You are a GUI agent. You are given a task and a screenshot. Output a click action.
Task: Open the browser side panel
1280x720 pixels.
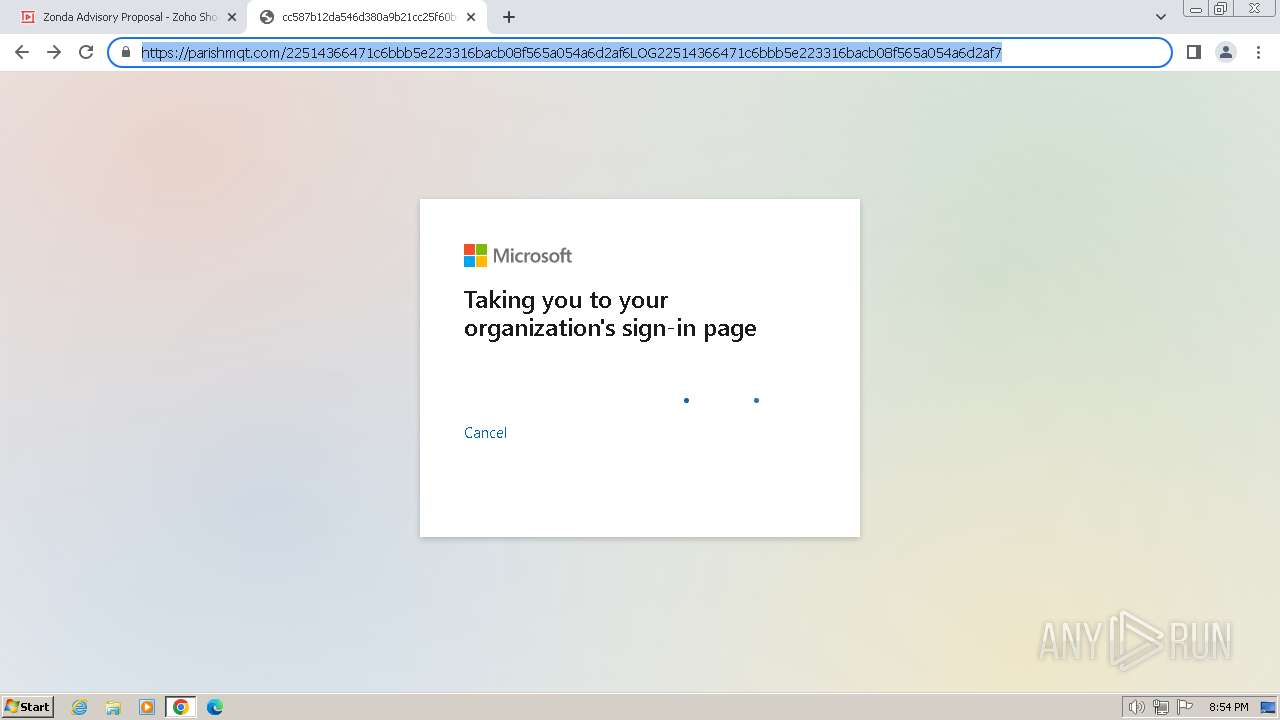(x=1193, y=52)
